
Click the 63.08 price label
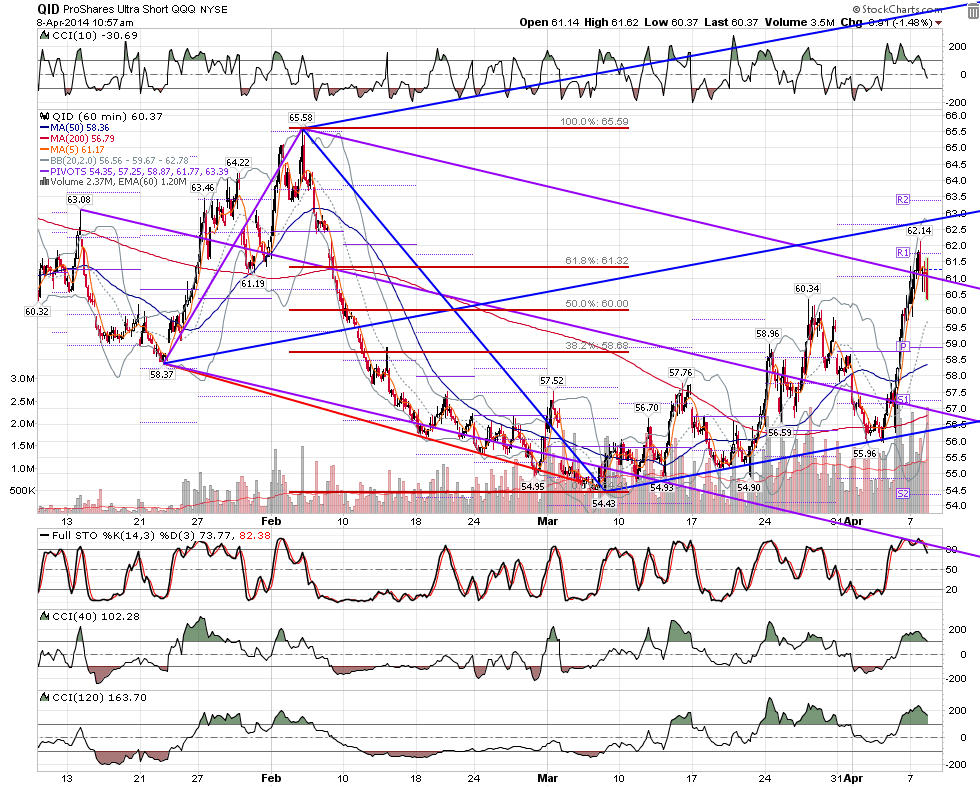(x=79, y=199)
